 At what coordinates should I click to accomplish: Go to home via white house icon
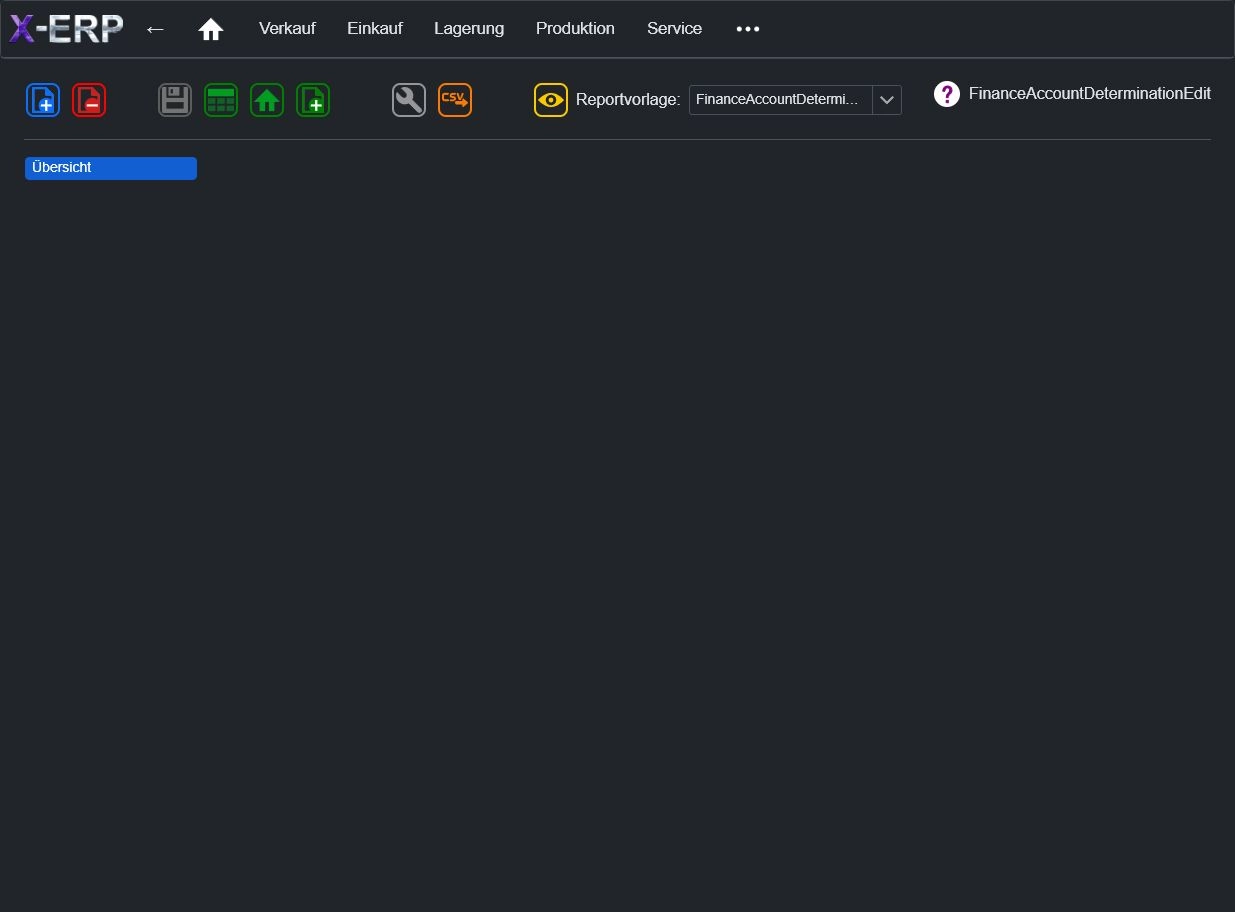click(x=211, y=30)
